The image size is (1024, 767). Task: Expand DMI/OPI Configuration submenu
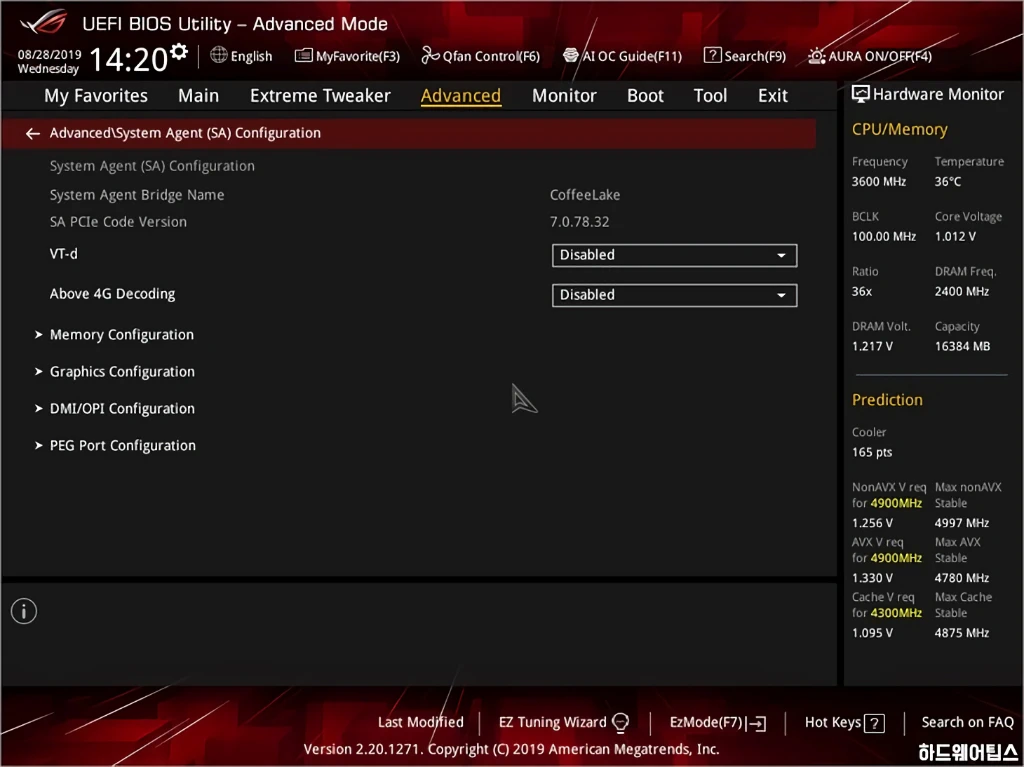coord(122,409)
